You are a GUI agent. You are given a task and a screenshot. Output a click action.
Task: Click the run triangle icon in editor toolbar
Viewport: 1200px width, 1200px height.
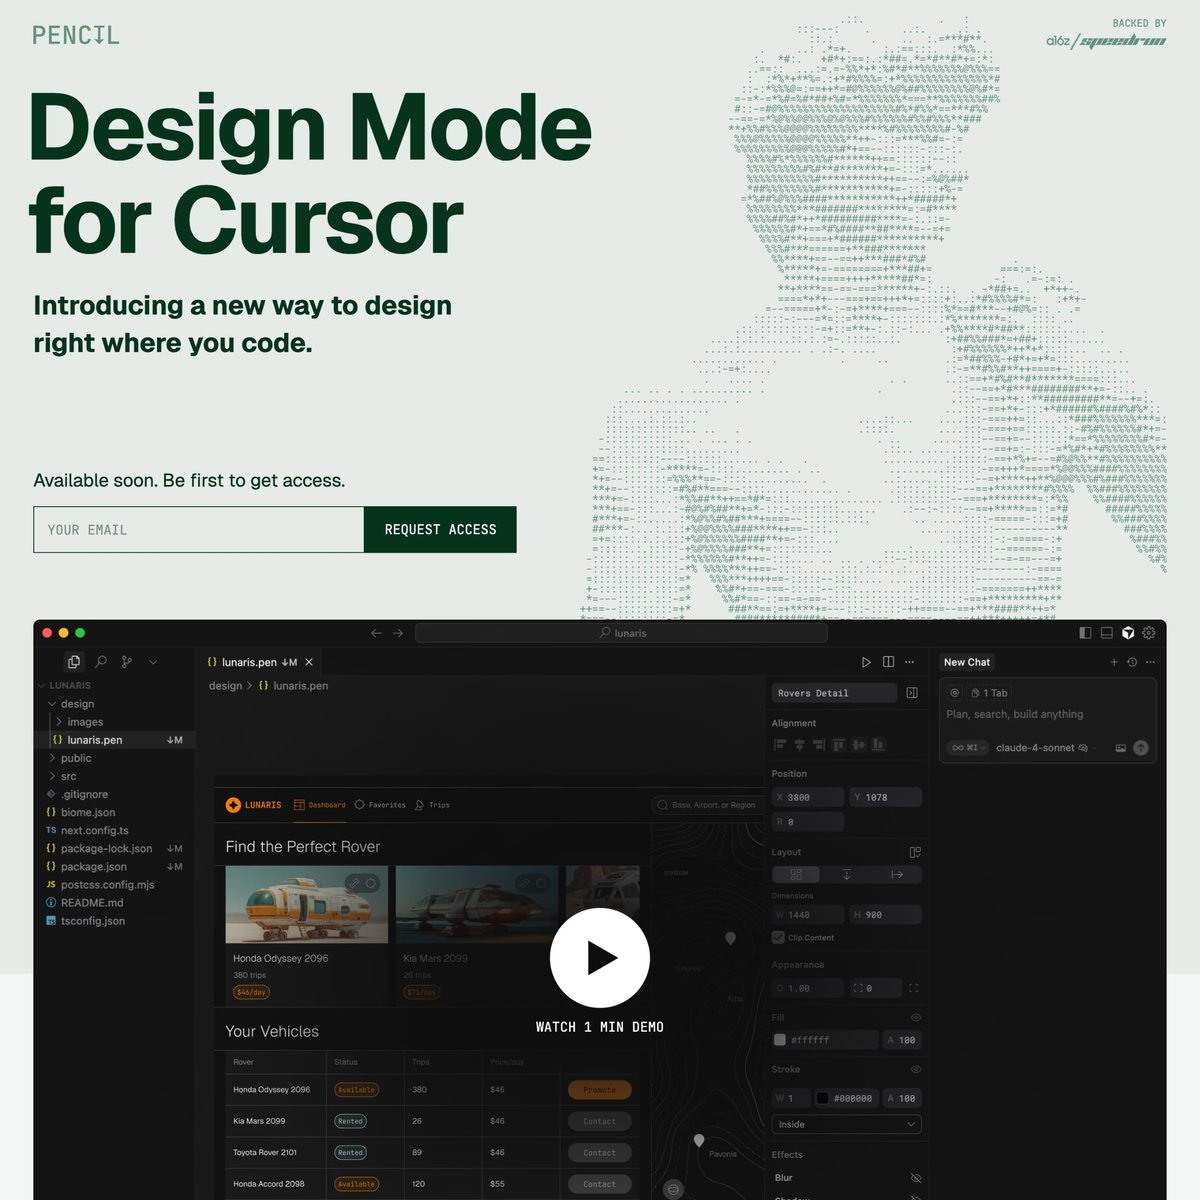[866, 662]
